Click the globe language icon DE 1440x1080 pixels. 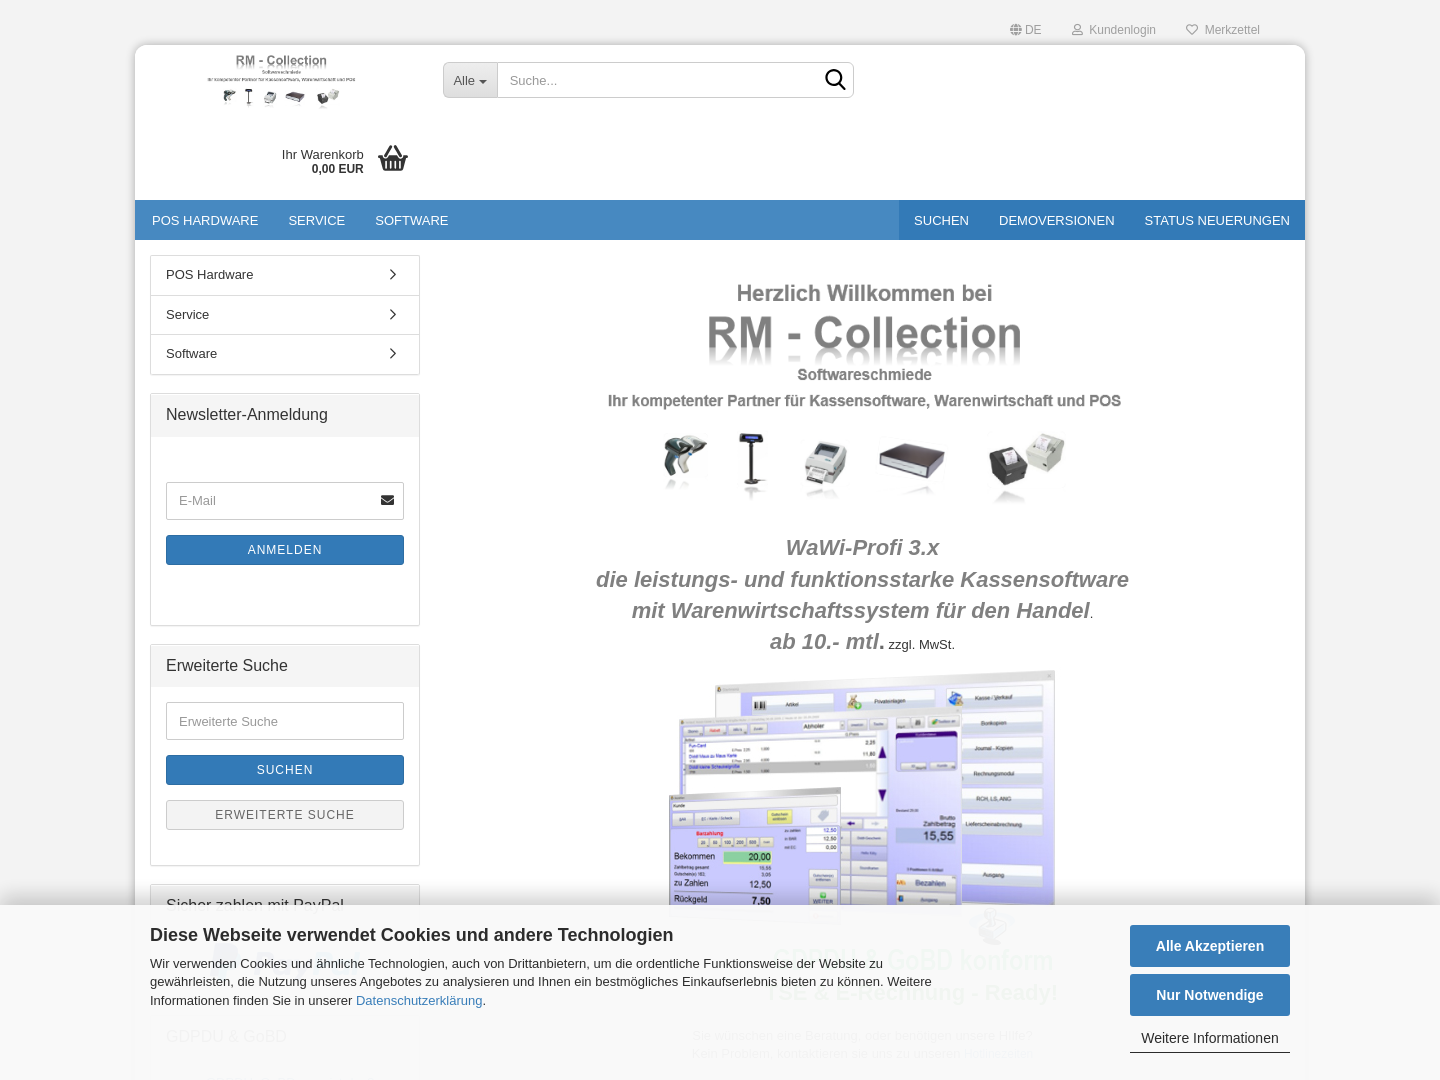click(1016, 30)
